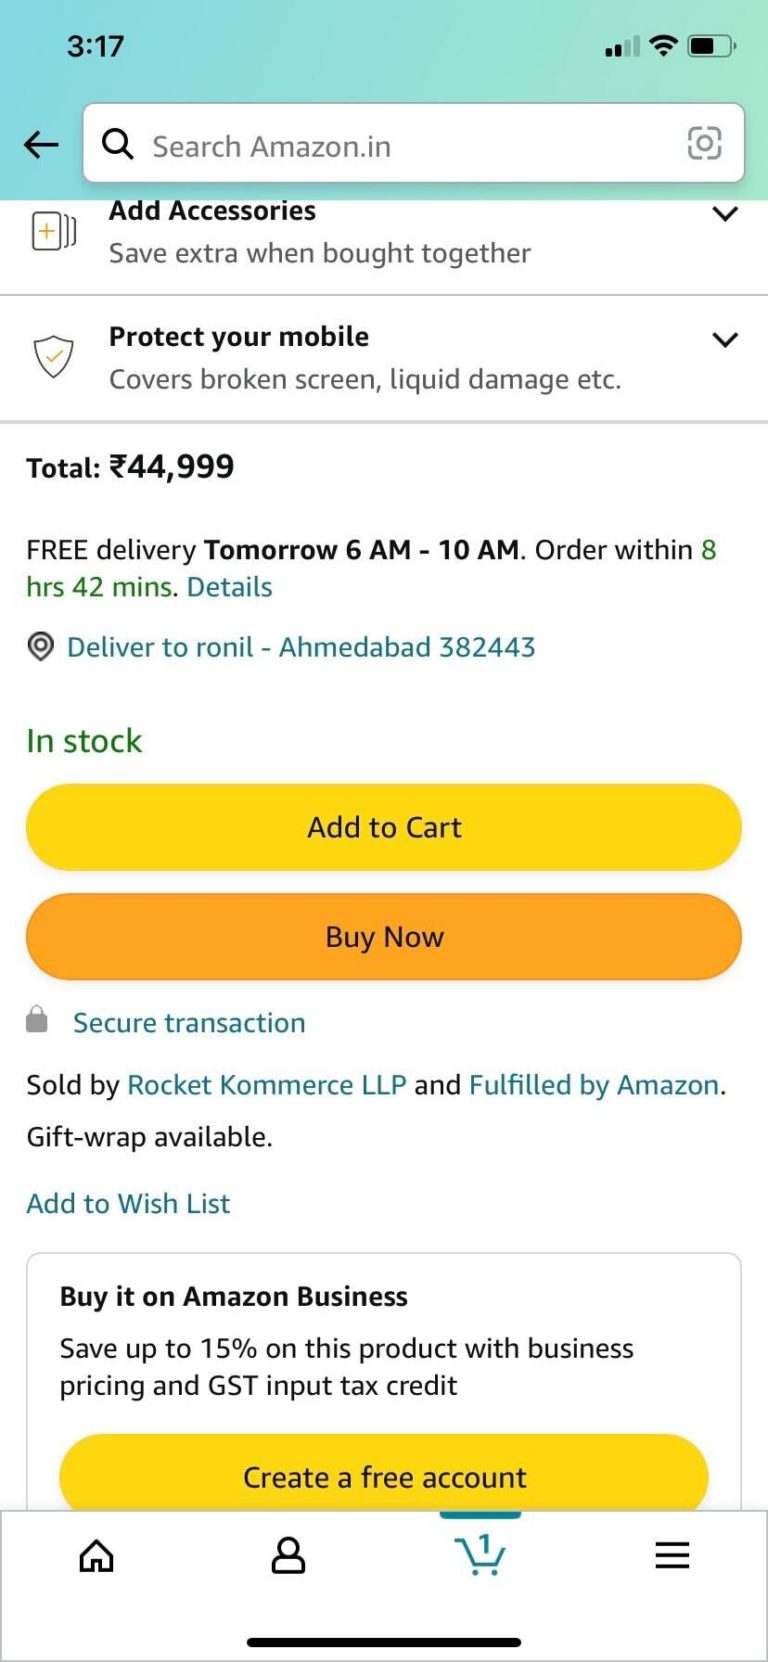Create a free Amazon Business account
This screenshot has width=768, height=1662.
[x=383, y=1477]
